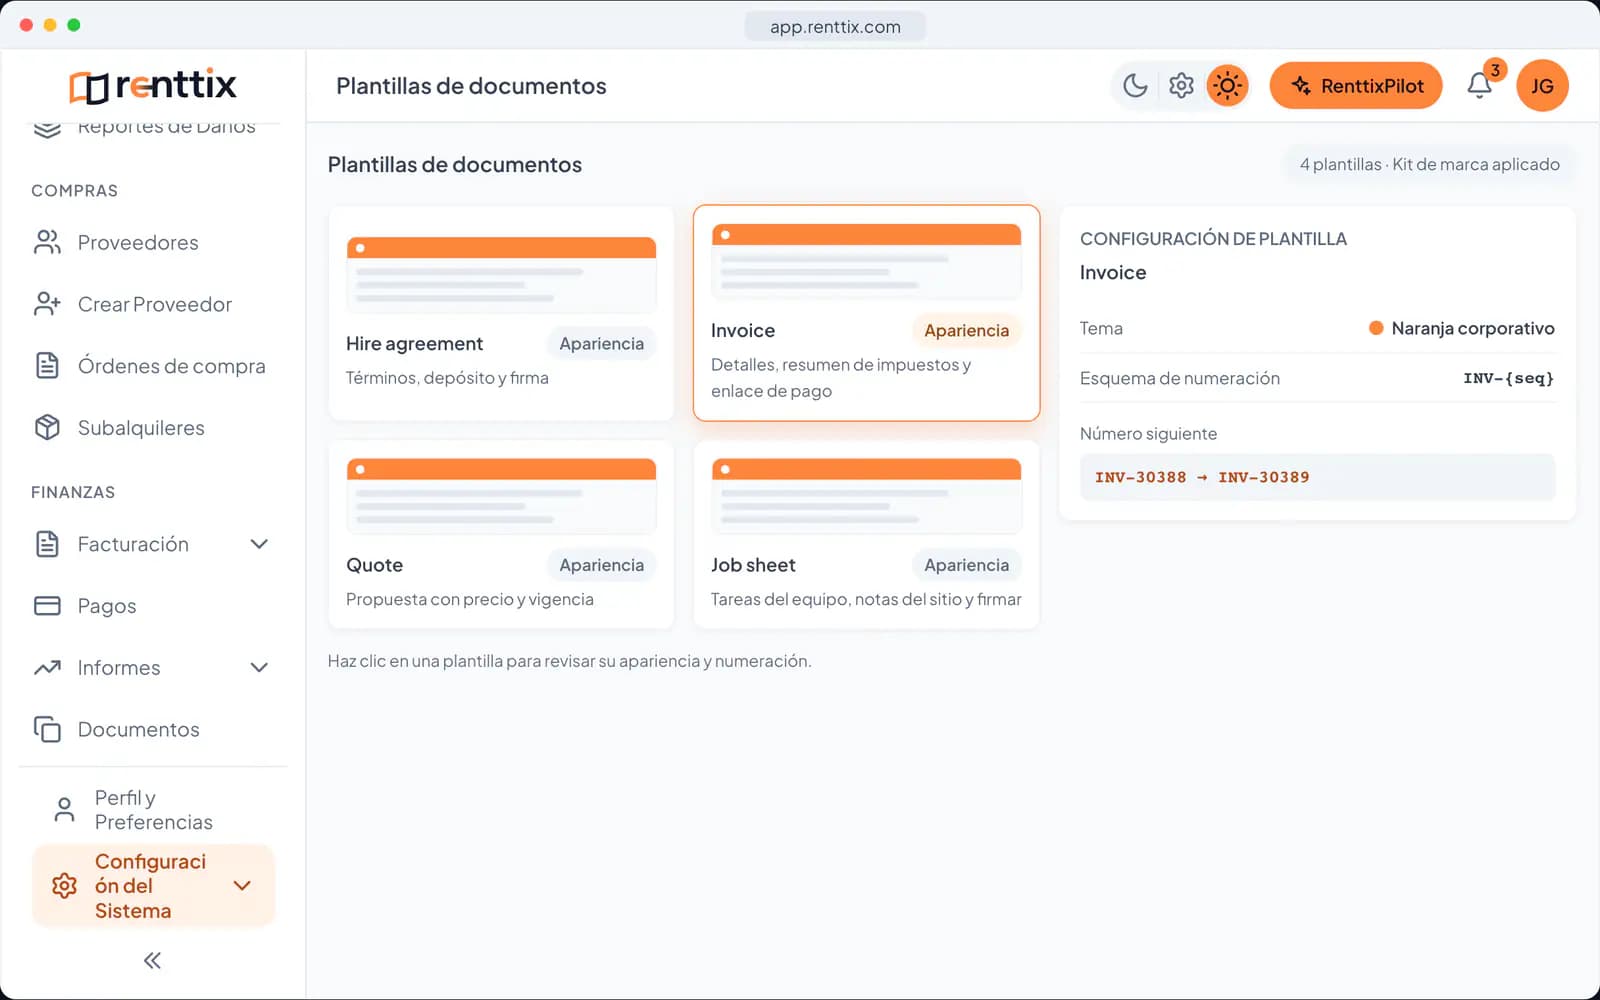Select the Hire agreement template thumbnail

[501, 275]
